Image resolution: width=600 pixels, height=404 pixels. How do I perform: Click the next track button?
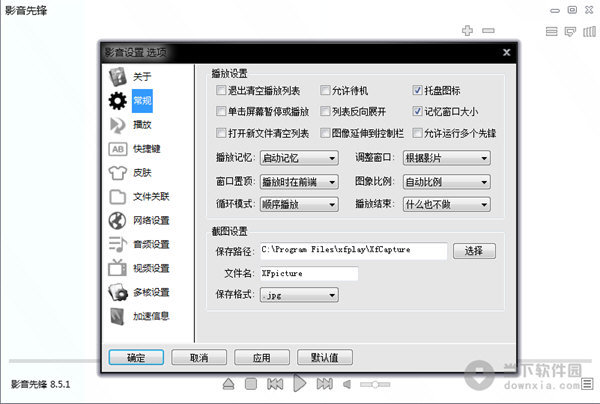324,384
